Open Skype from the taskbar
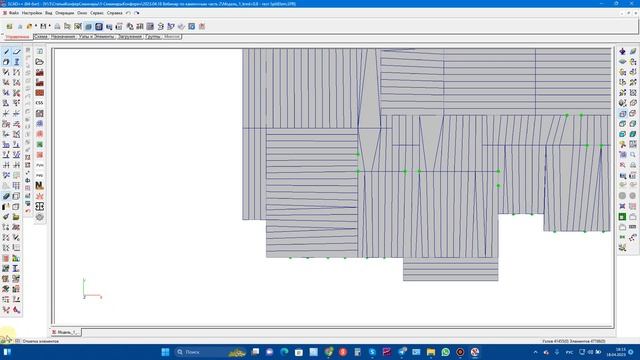640x360 pixels. tap(372, 352)
